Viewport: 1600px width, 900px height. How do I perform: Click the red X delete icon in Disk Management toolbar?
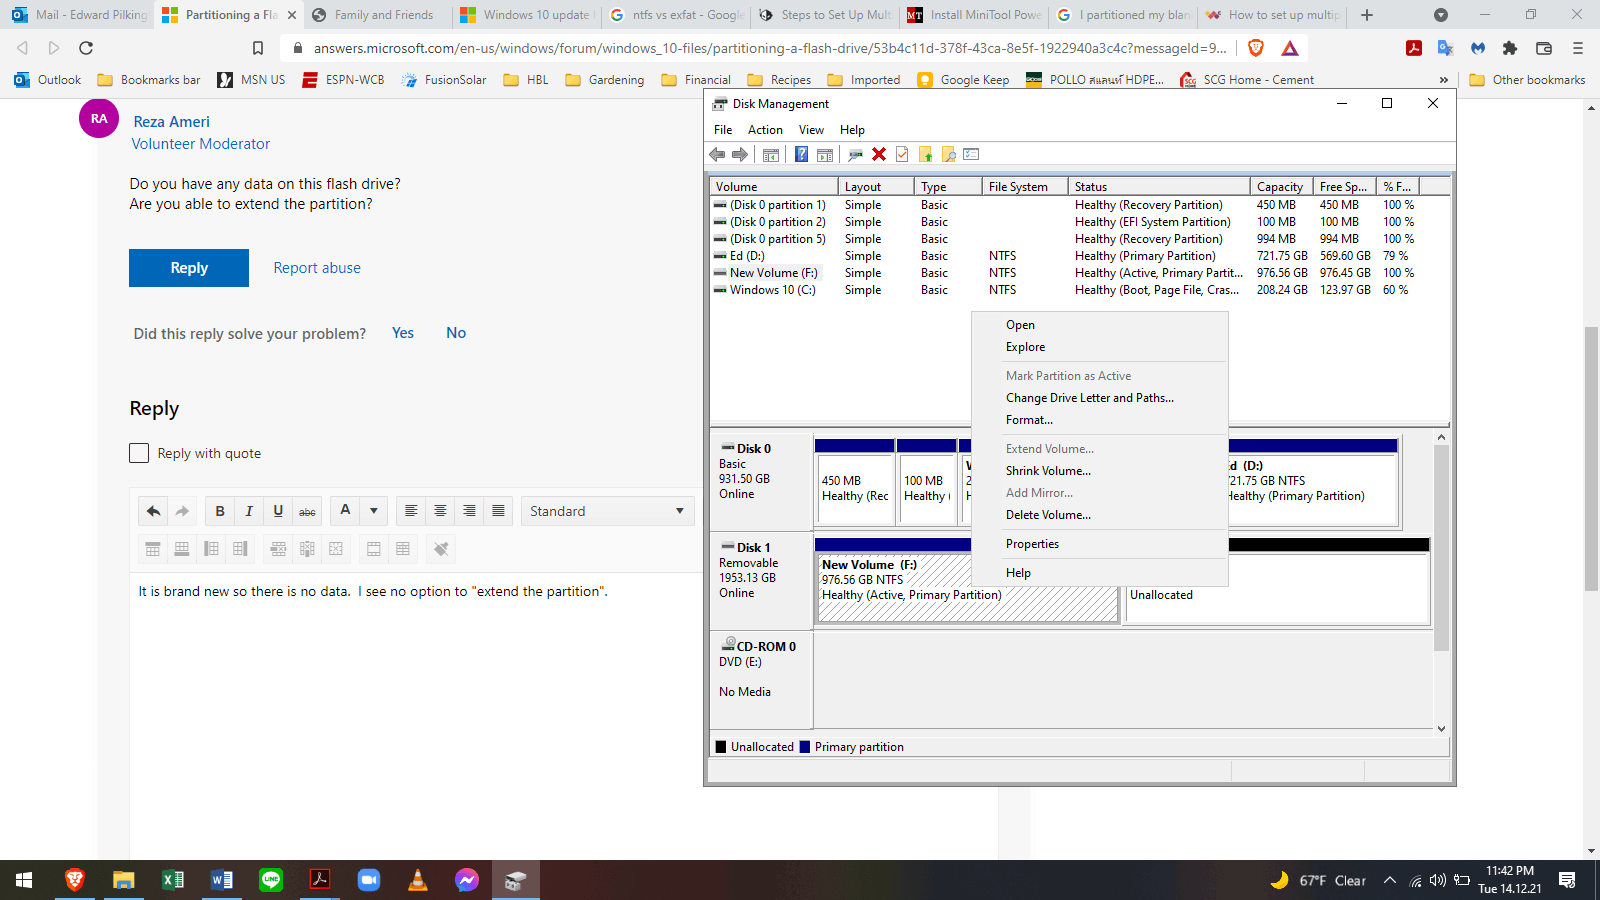tap(879, 154)
